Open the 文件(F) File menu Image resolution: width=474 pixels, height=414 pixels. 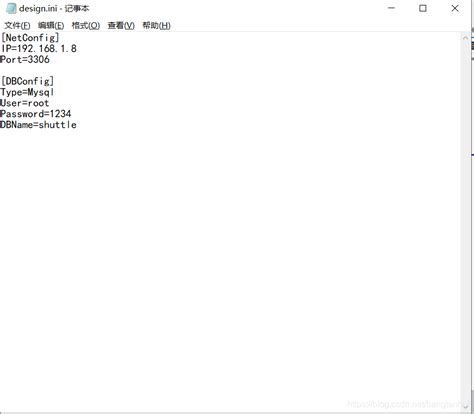tap(17, 26)
